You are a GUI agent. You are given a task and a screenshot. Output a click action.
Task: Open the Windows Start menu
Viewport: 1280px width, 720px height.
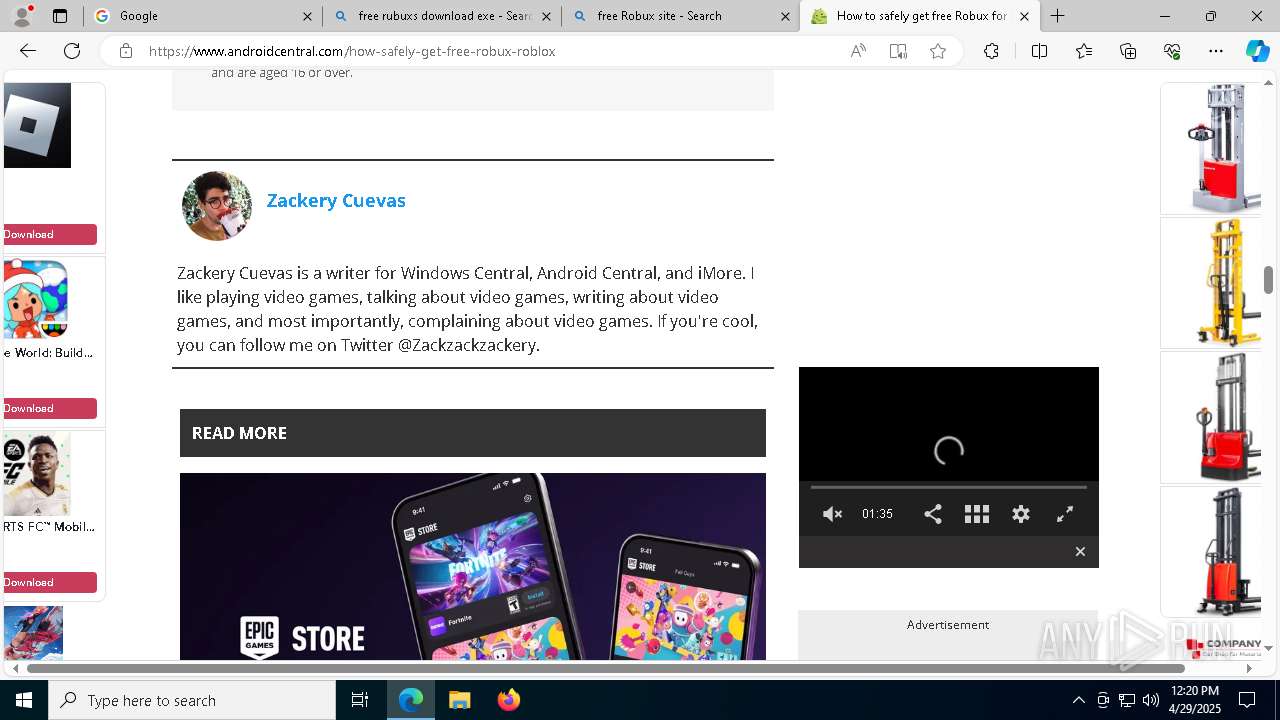pyautogui.click(x=24, y=700)
